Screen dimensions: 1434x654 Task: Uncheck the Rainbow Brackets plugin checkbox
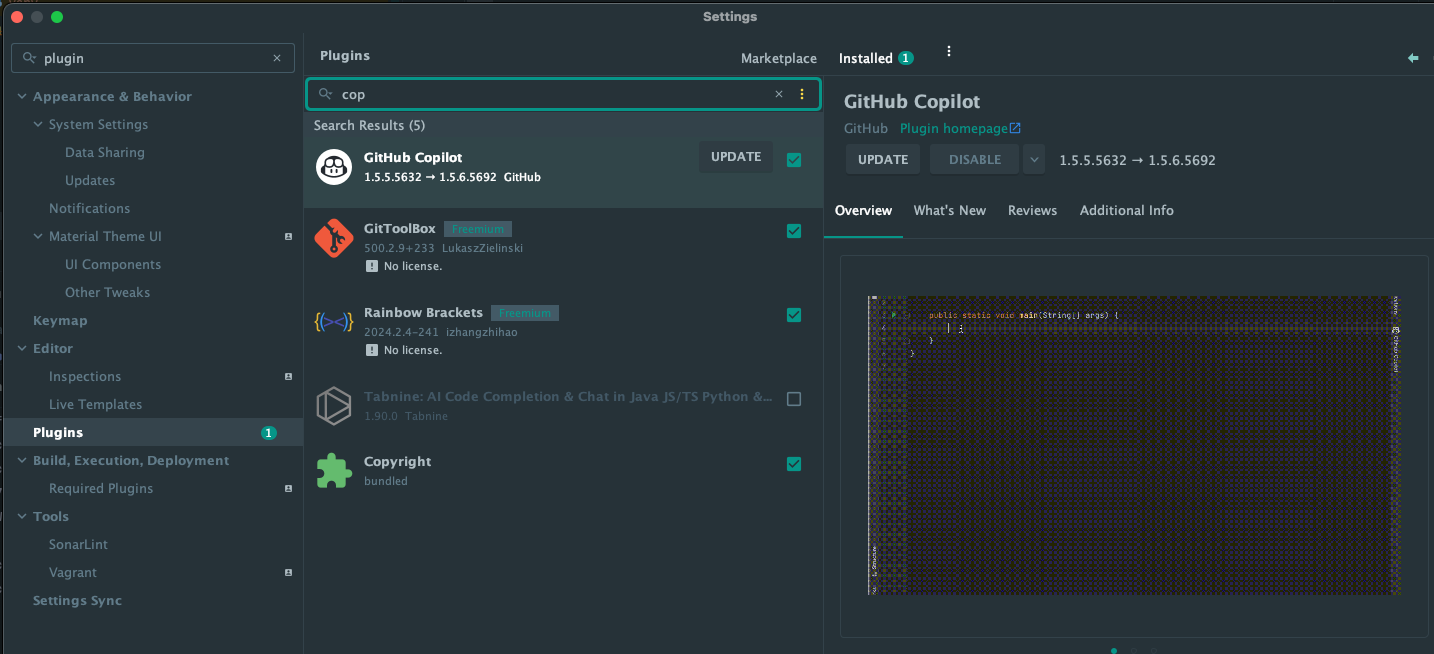point(794,315)
